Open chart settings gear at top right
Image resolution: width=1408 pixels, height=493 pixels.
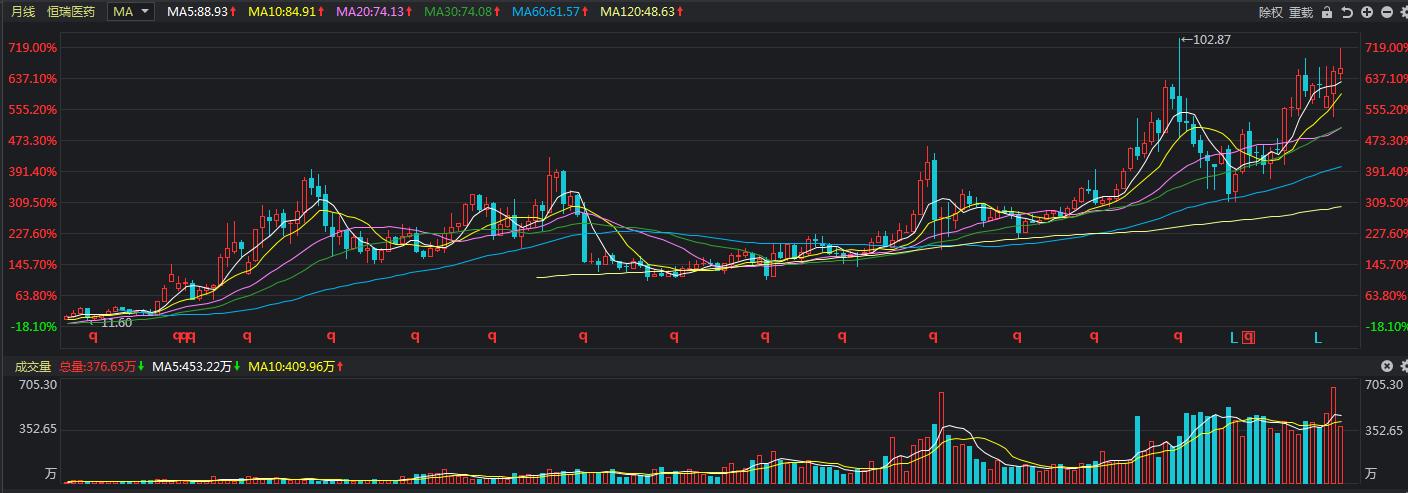(x=1403, y=12)
